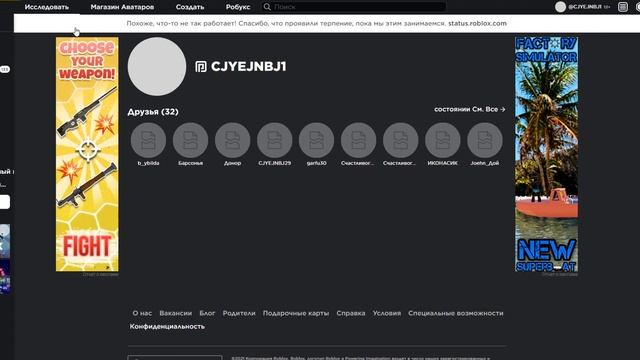
Task: Click the Premium badge icon beside CJYEJNBJ1
Action: pyautogui.click(x=201, y=67)
